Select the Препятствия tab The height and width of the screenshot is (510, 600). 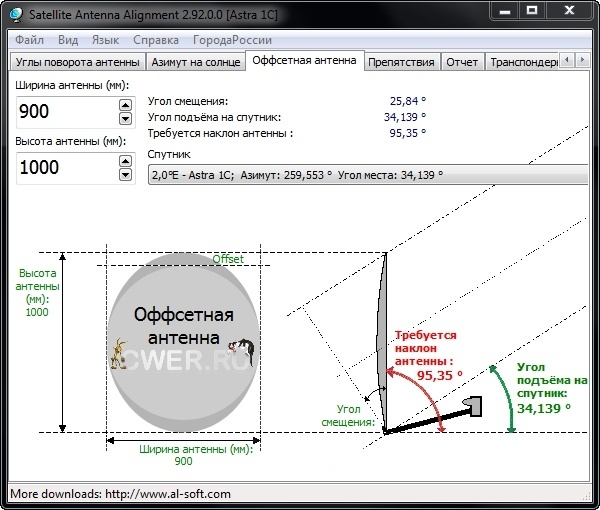pos(401,62)
